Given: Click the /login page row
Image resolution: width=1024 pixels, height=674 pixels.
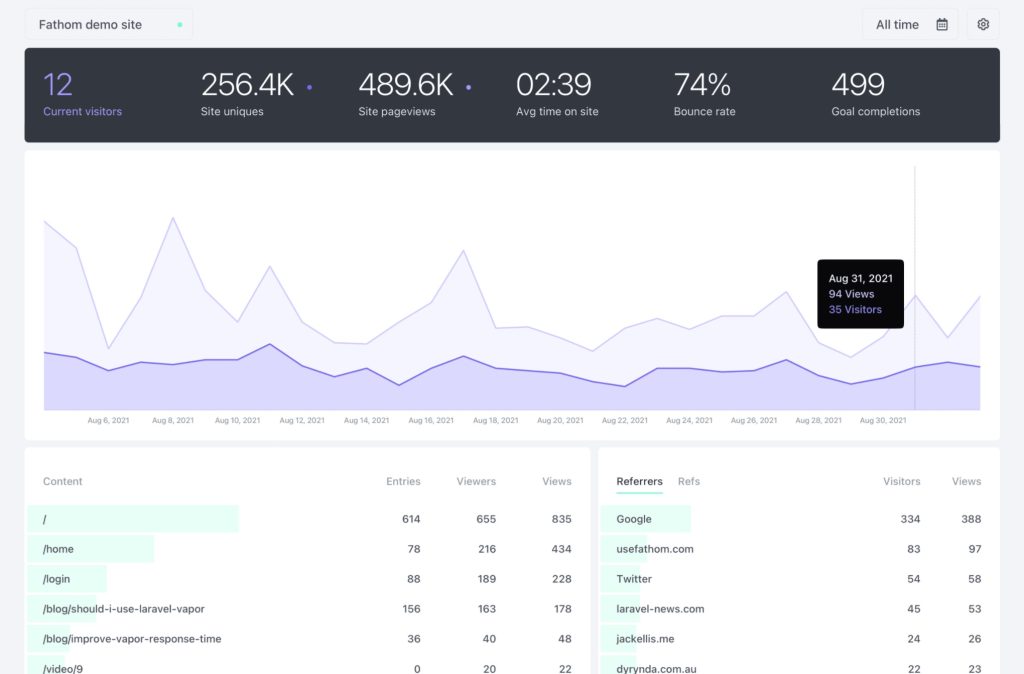Looking at the screenshot, I should click(58, 579).
